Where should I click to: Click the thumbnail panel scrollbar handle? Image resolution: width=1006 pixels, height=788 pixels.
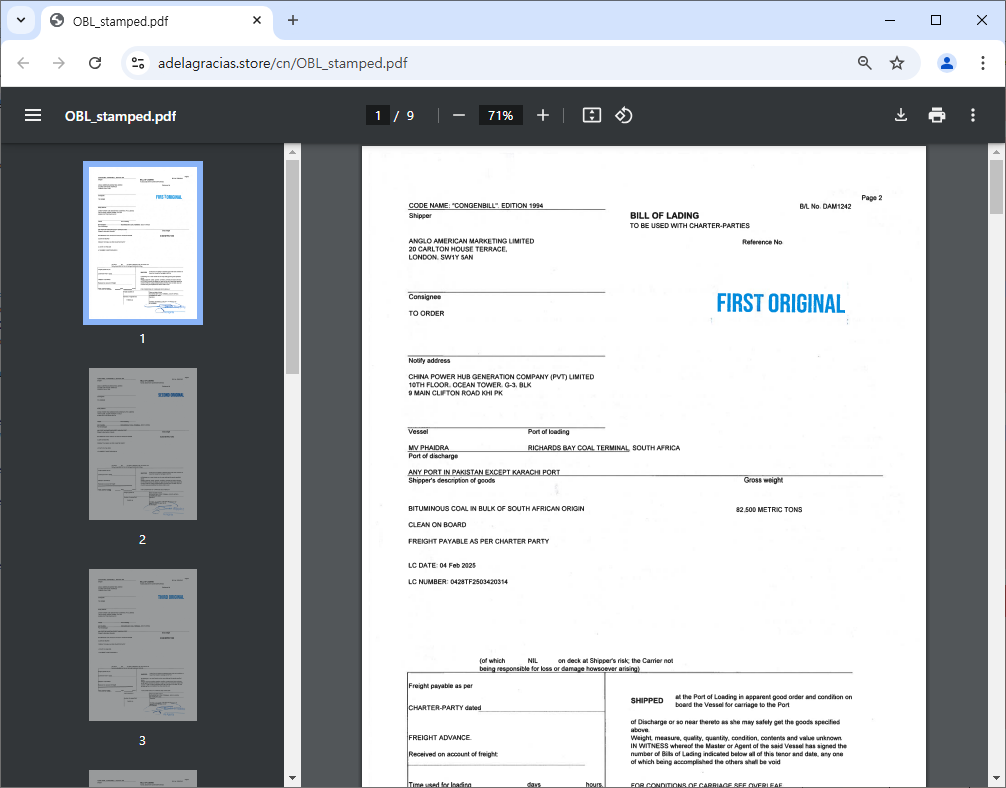point(292,266)
